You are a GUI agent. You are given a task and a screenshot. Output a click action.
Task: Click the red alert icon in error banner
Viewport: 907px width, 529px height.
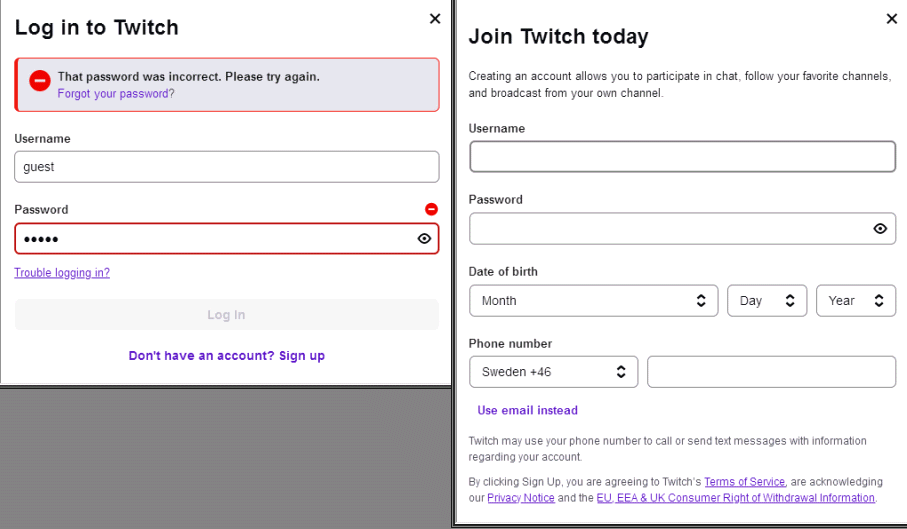40,81
